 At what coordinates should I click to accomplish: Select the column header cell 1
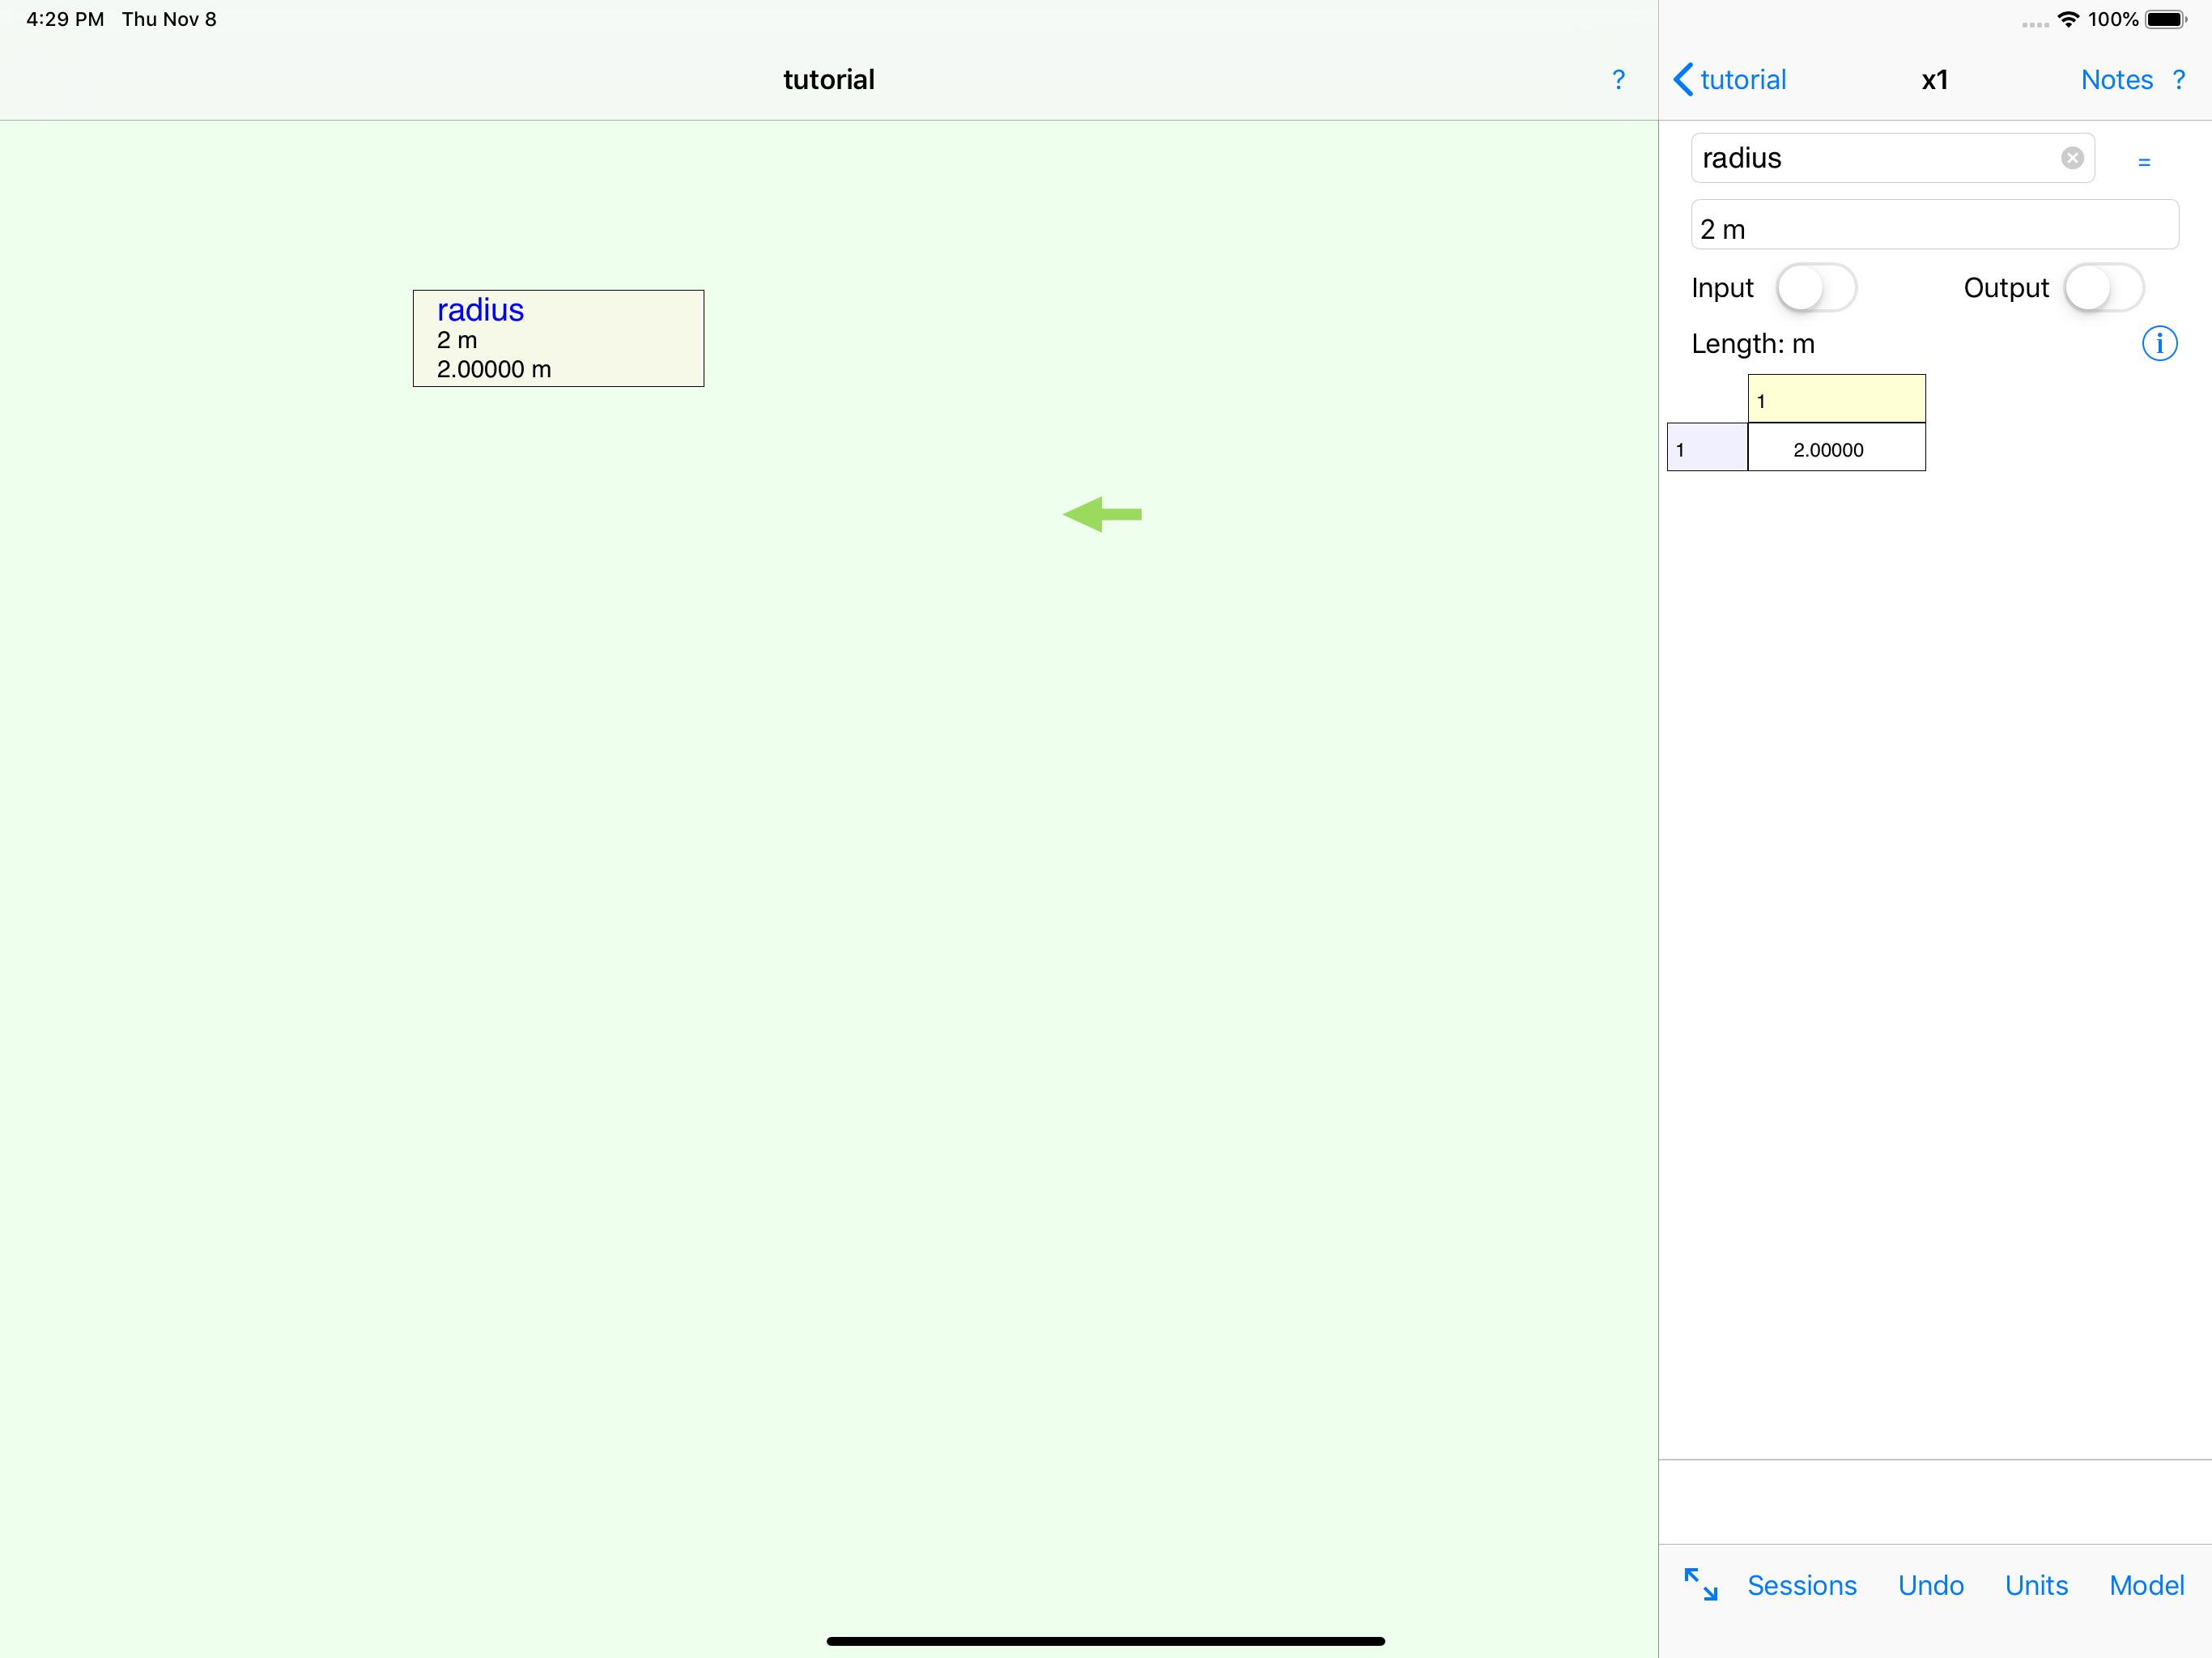(x=1836, y=399)
